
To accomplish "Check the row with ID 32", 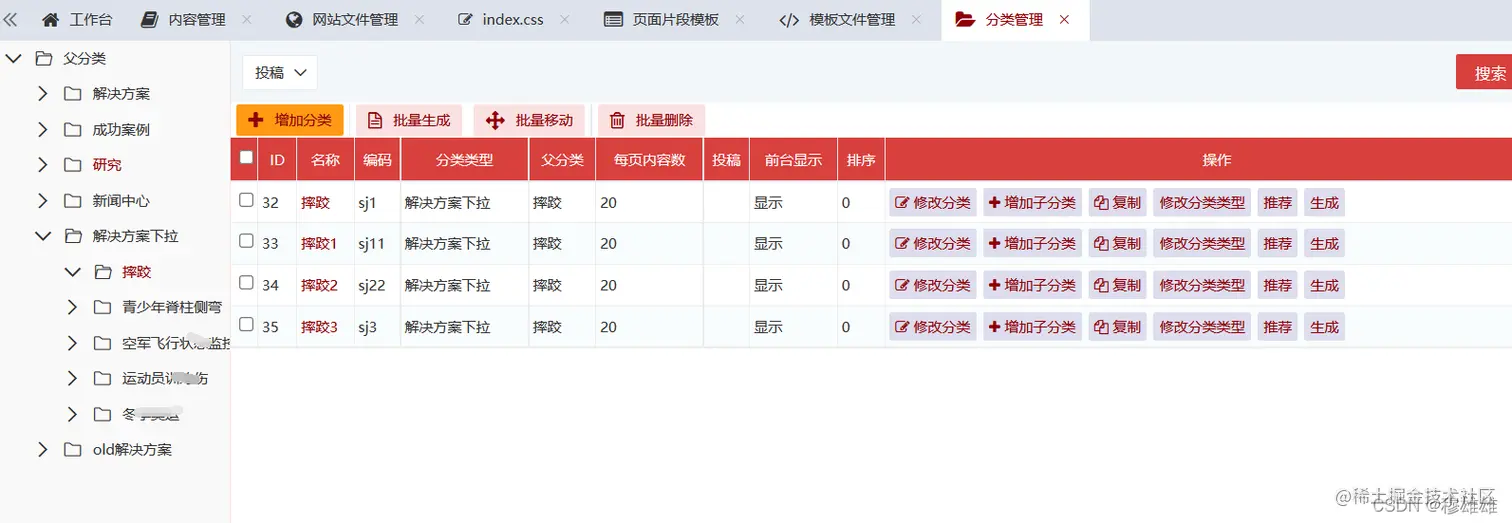I will click(x=246, y=200).
